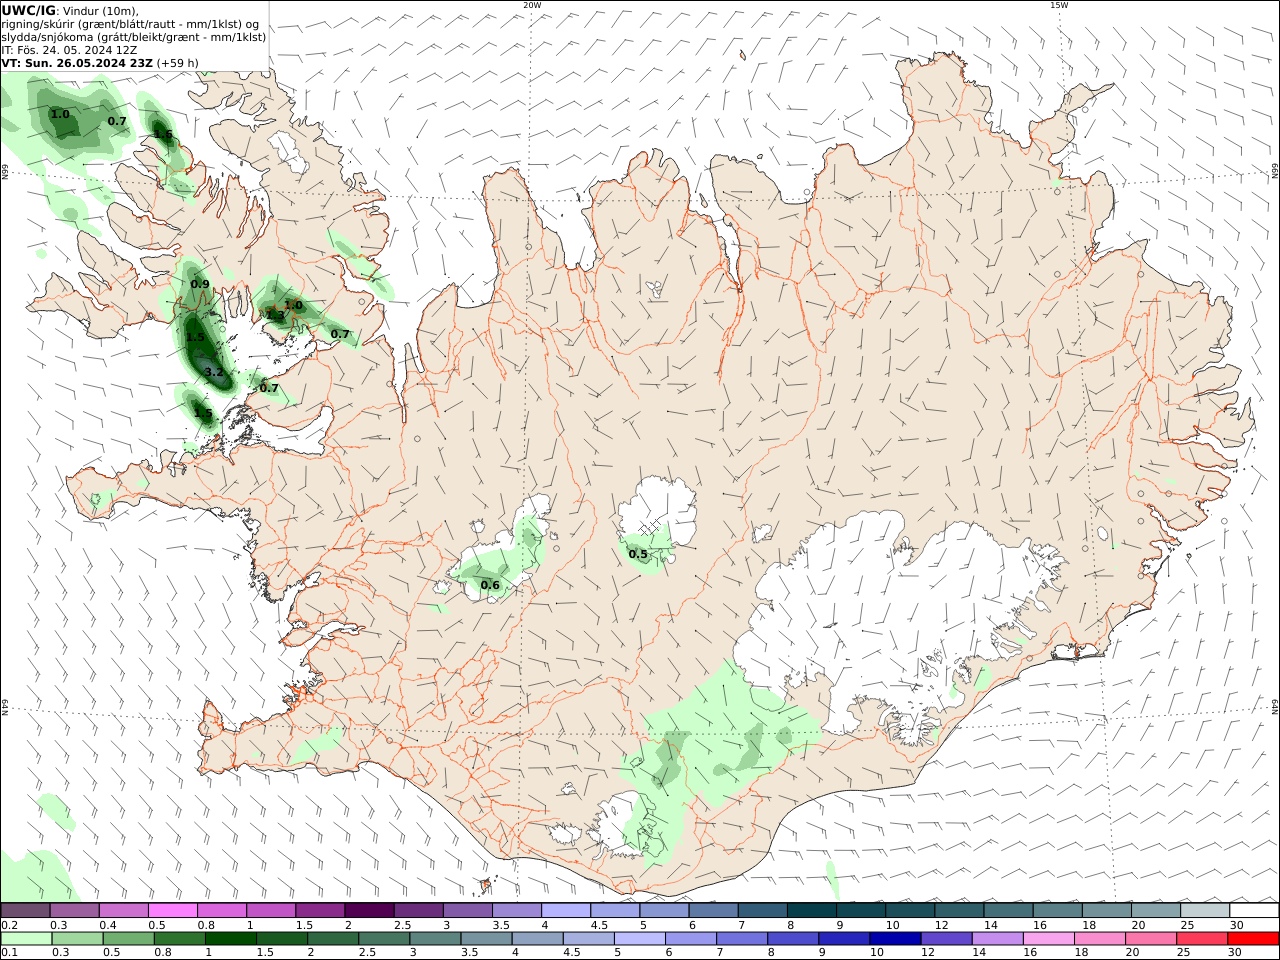Click the 0.6 precipitation label beside the glacier
Screen dimensions: 1280x960
point(490,585)
